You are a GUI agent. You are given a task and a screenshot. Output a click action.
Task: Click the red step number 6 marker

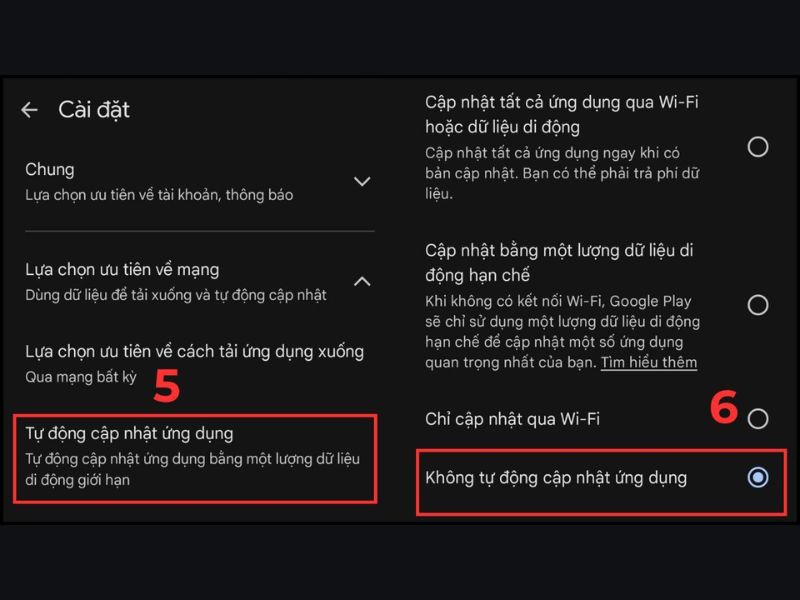(x=724, y=407)
